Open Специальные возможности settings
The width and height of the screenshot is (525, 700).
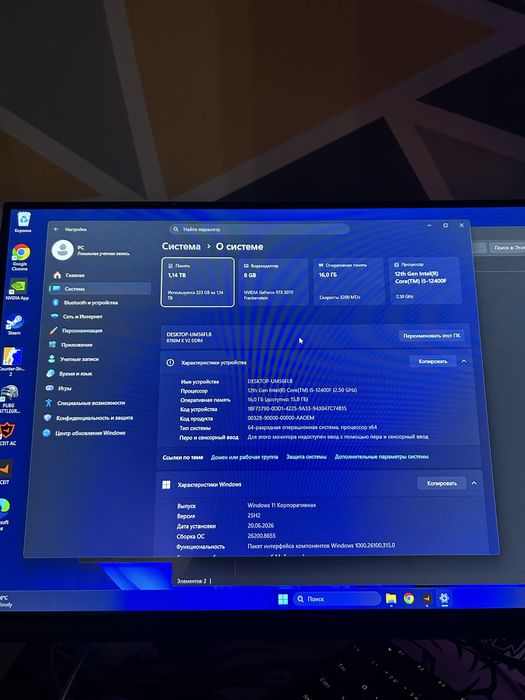coord(93,403)
